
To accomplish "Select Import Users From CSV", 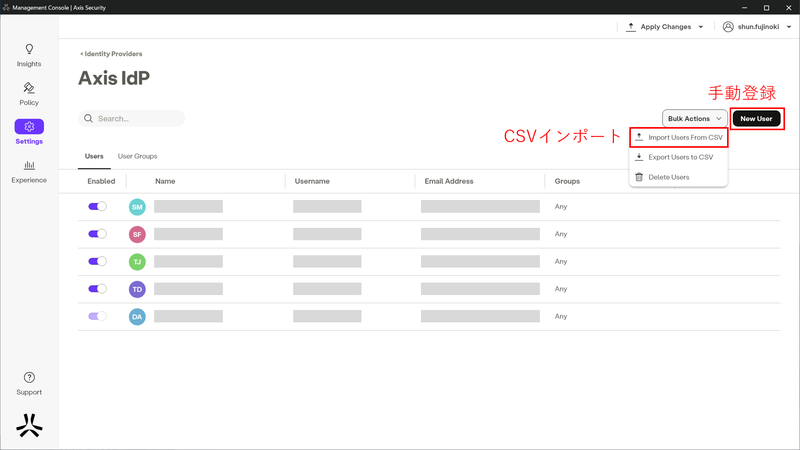I will pyautogui.click(x=679, y=137).
